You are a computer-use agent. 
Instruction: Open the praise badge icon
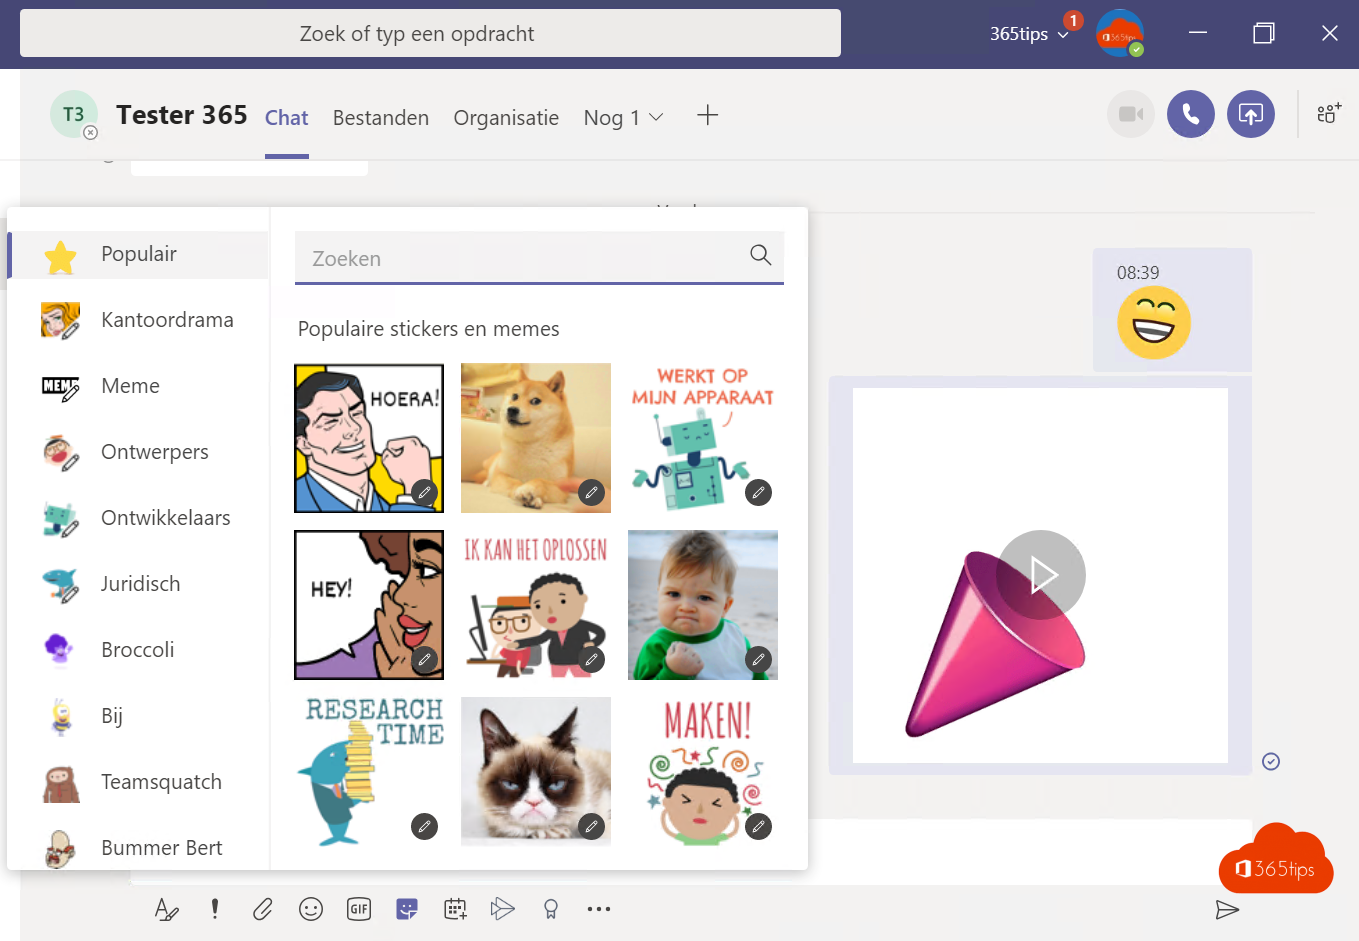[x=550, y=909]
